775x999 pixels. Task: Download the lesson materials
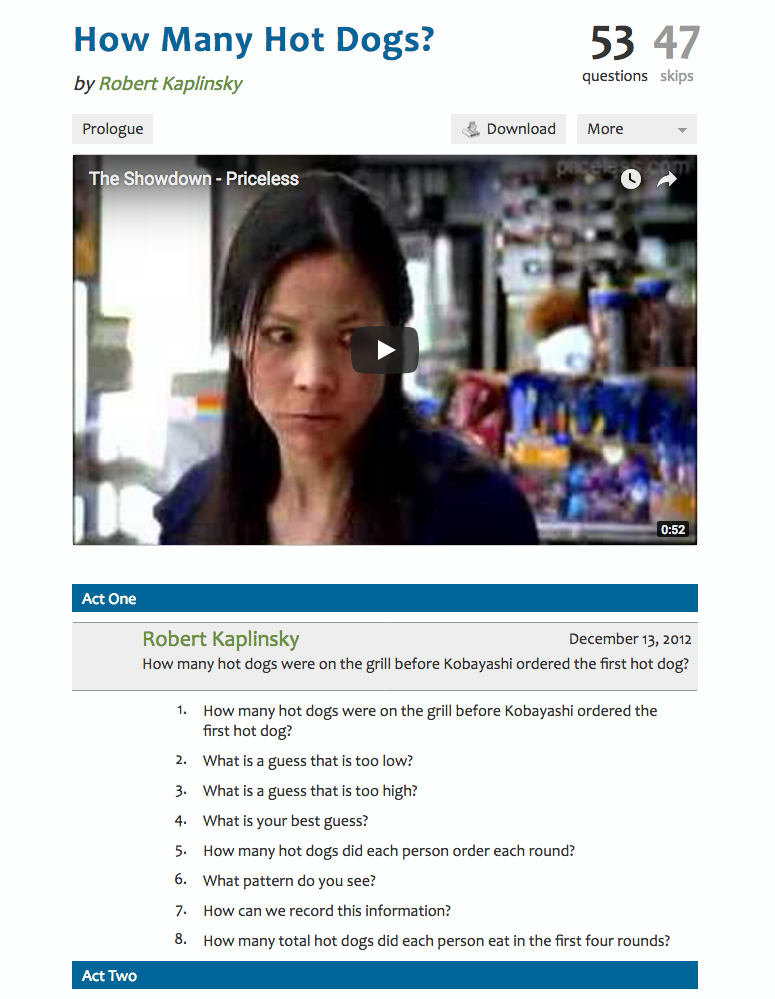coord(508,129)
